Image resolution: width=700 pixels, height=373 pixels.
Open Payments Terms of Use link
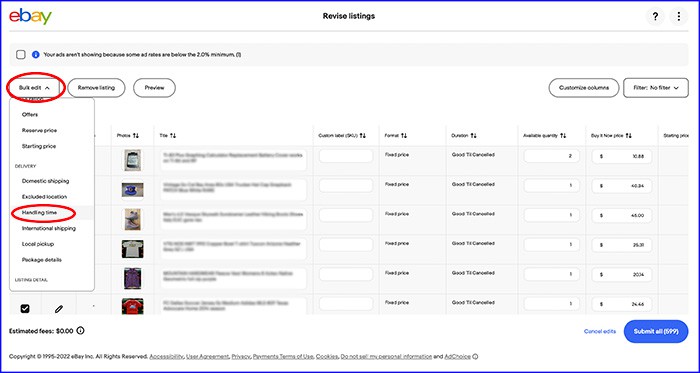[283, 356]
